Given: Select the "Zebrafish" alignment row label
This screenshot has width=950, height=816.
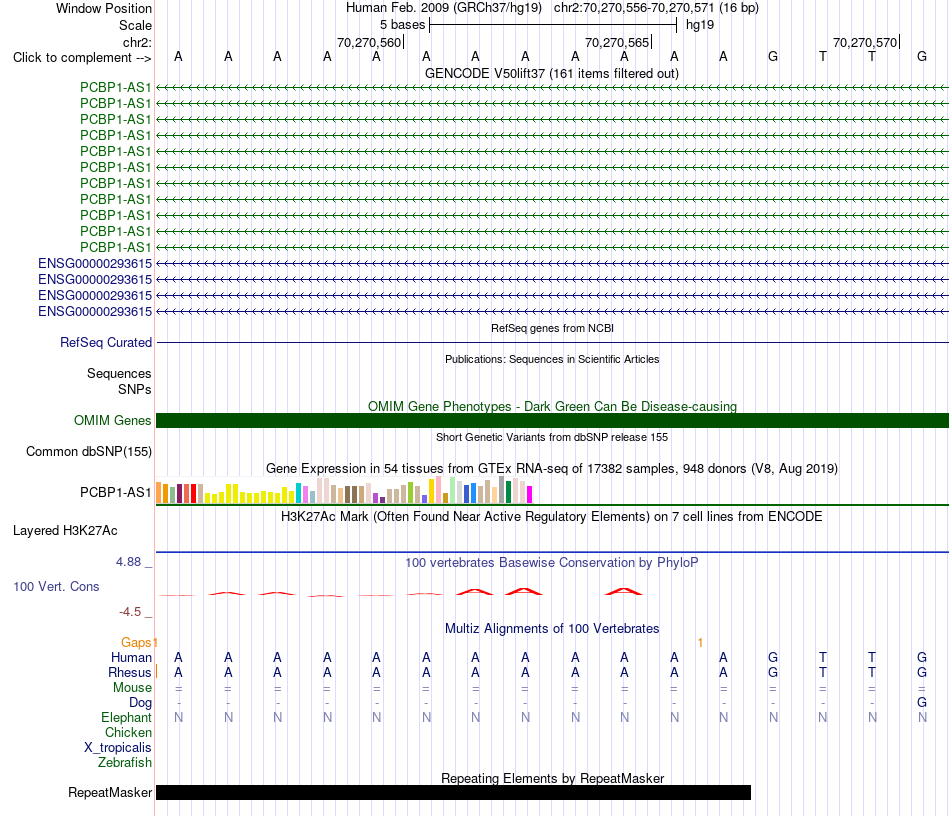Looking at the screenshot, I should (125, 763).
